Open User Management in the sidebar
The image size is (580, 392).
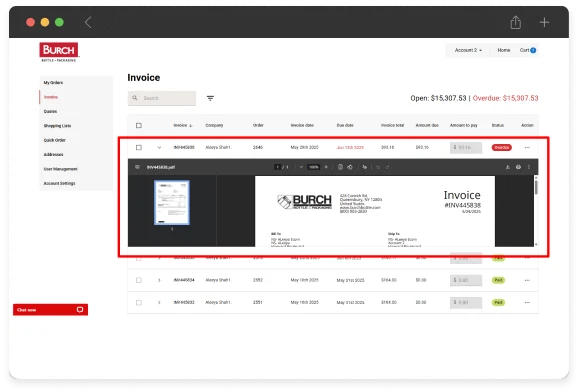(61, 169)
